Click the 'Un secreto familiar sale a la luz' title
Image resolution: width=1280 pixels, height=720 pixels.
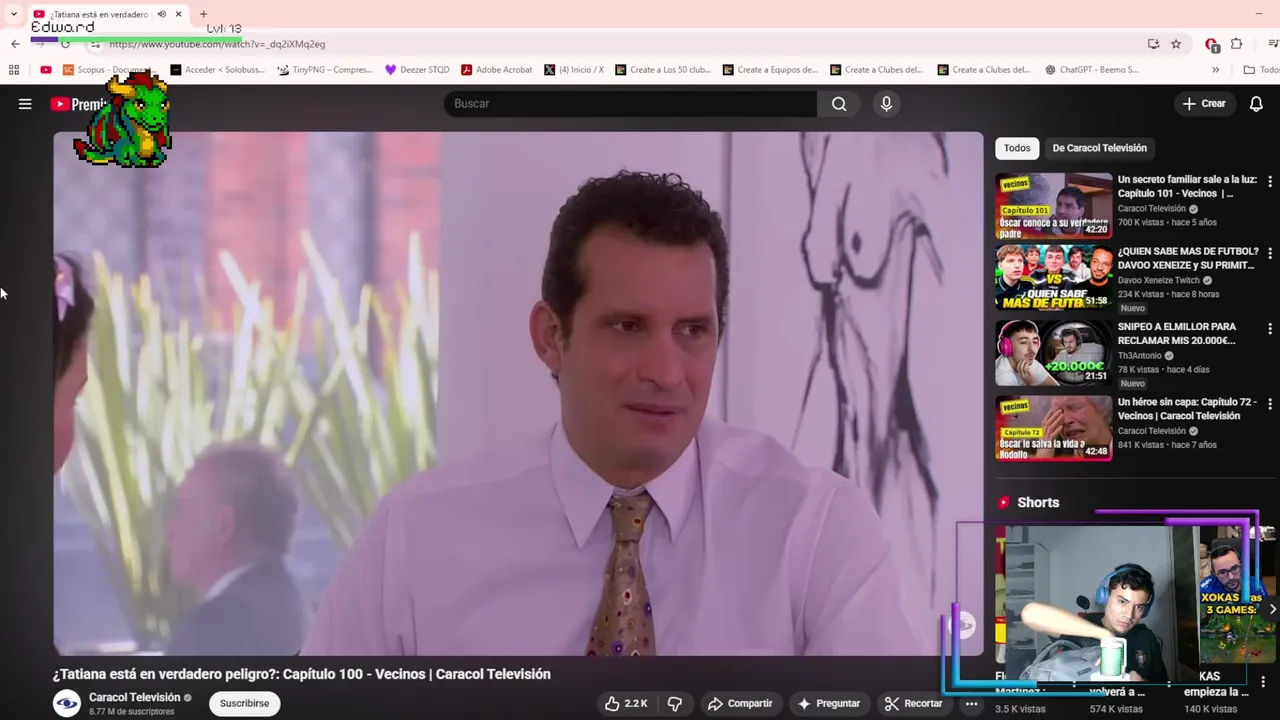[x=1187, y=187]
